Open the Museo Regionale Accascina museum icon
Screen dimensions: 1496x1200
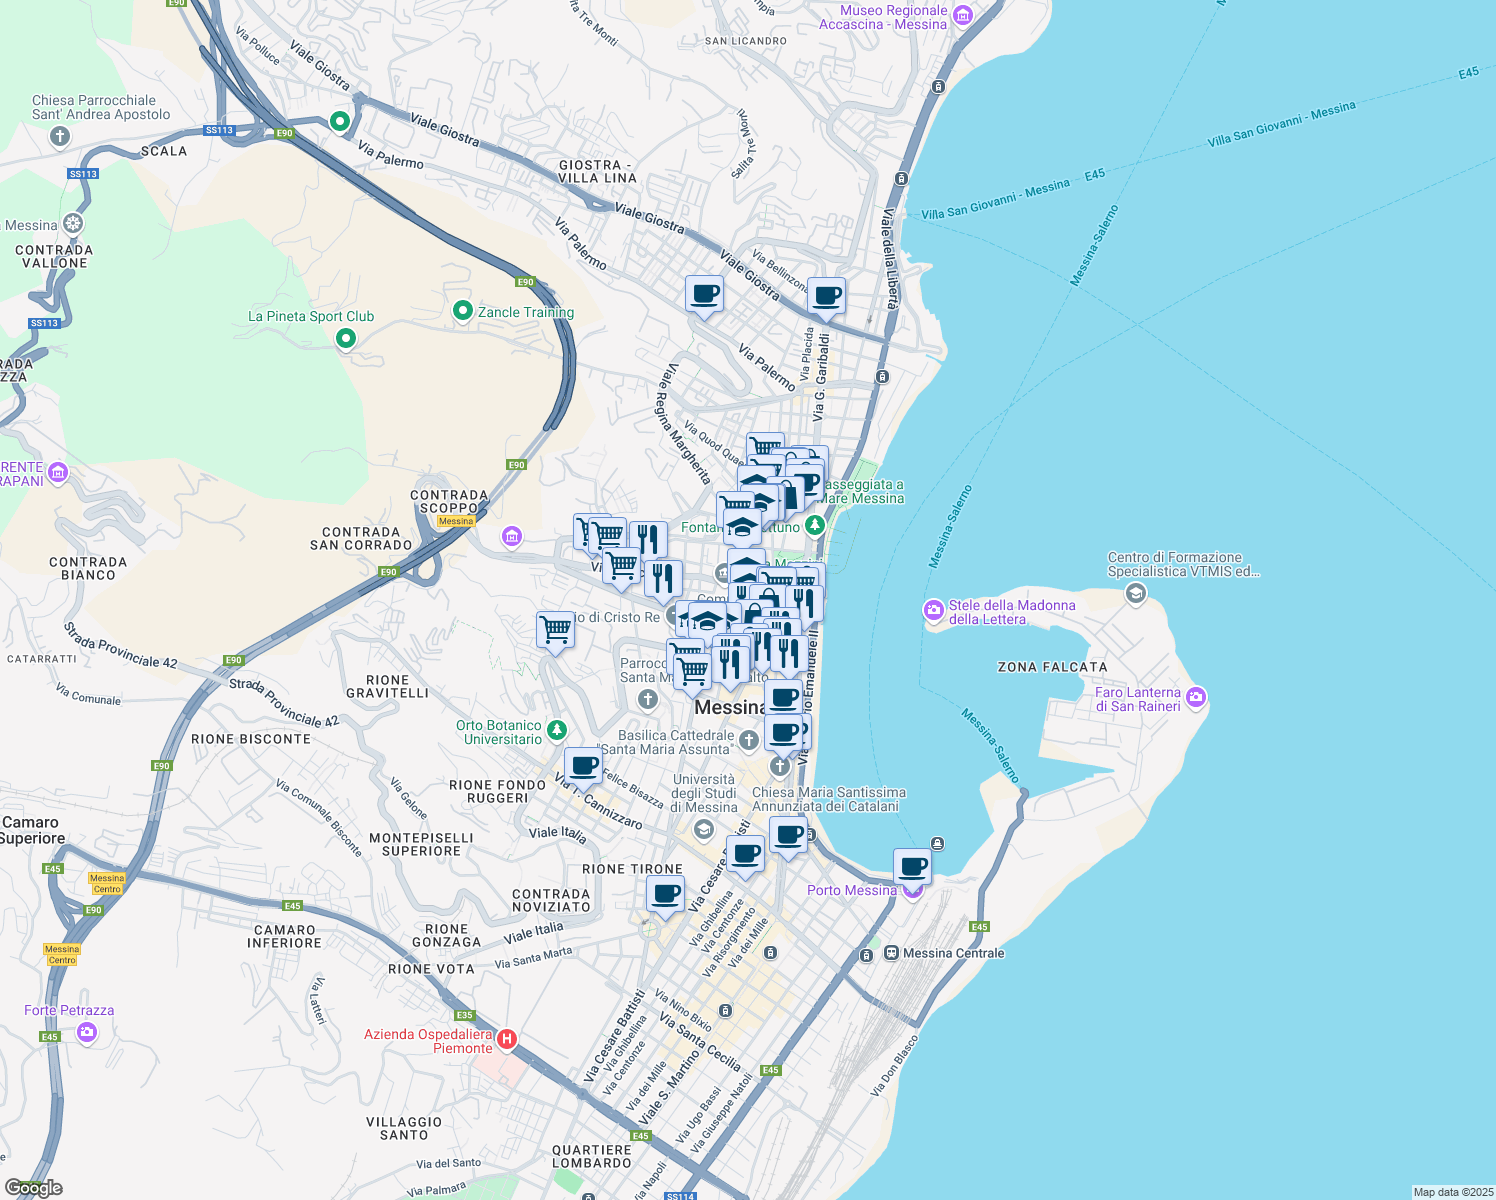962,15
